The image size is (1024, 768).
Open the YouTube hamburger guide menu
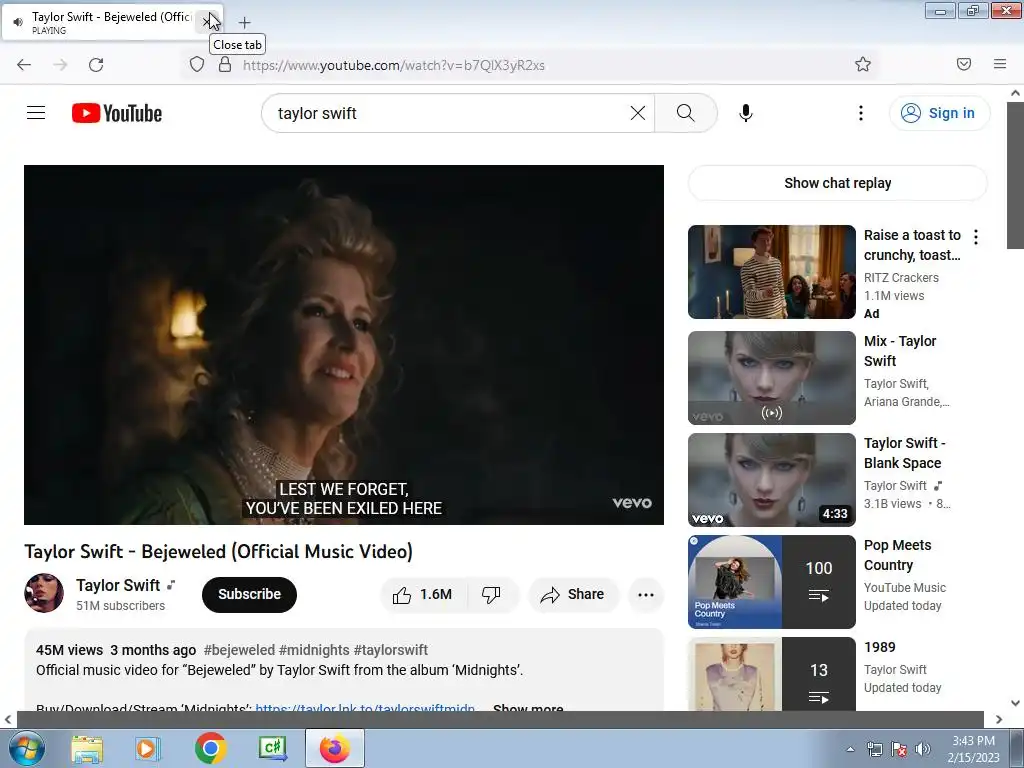[36, 113]
